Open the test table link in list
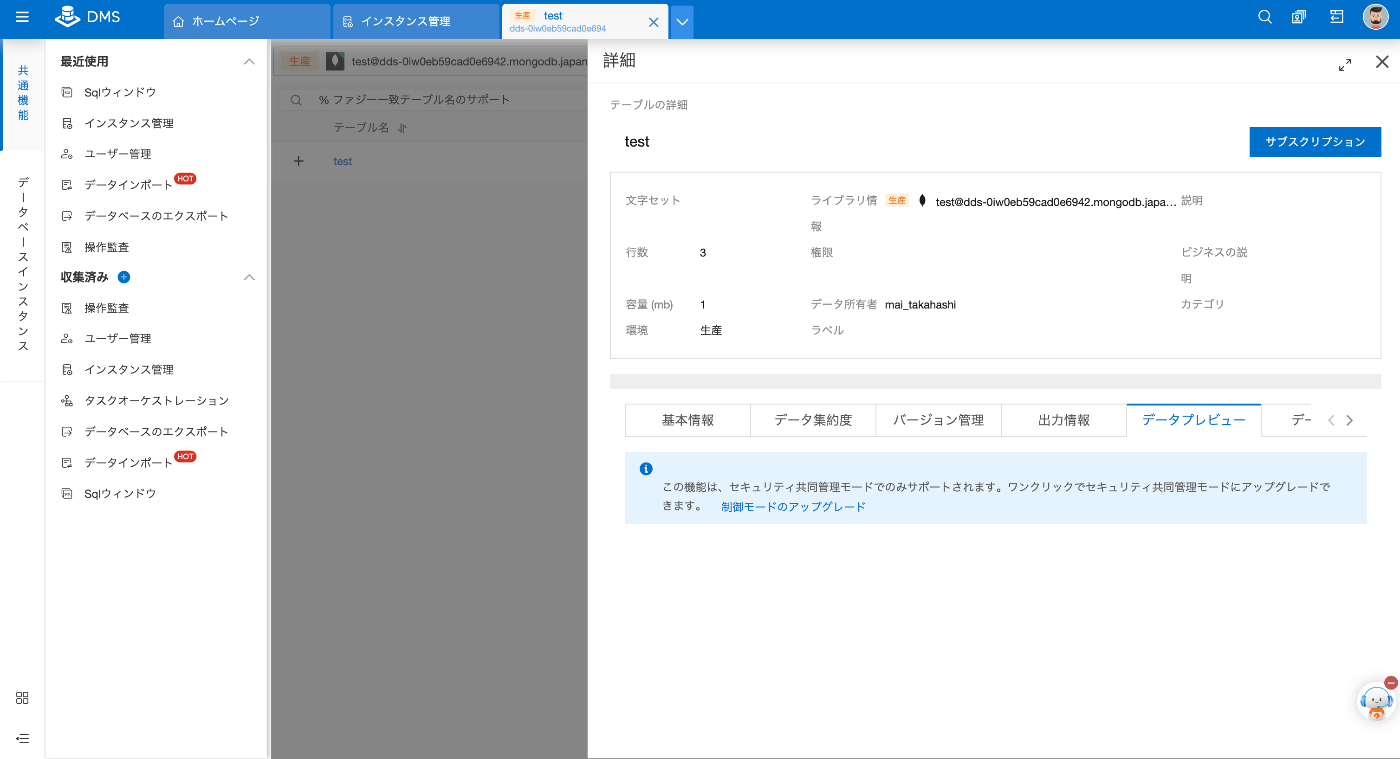The height and width of the screenshot is (759, 1400). pyautogui.click(x=343, y=161)
